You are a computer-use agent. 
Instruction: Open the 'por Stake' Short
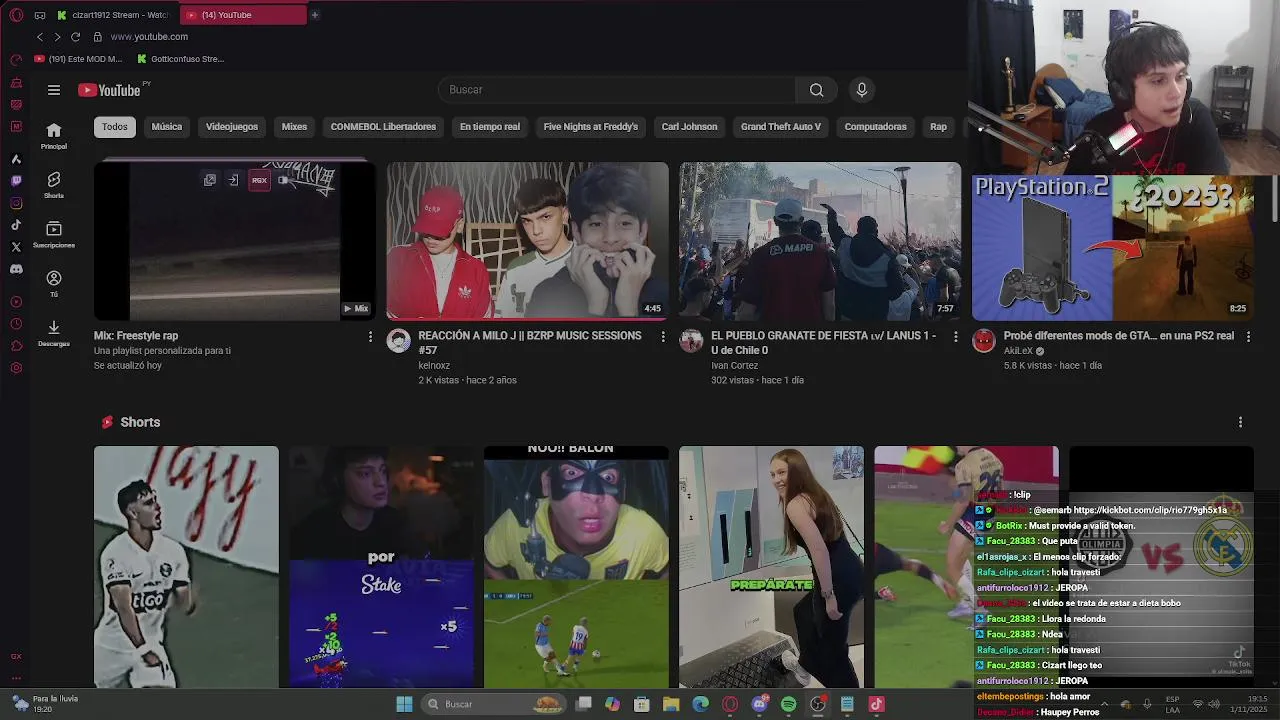click(x=381, y=567)
